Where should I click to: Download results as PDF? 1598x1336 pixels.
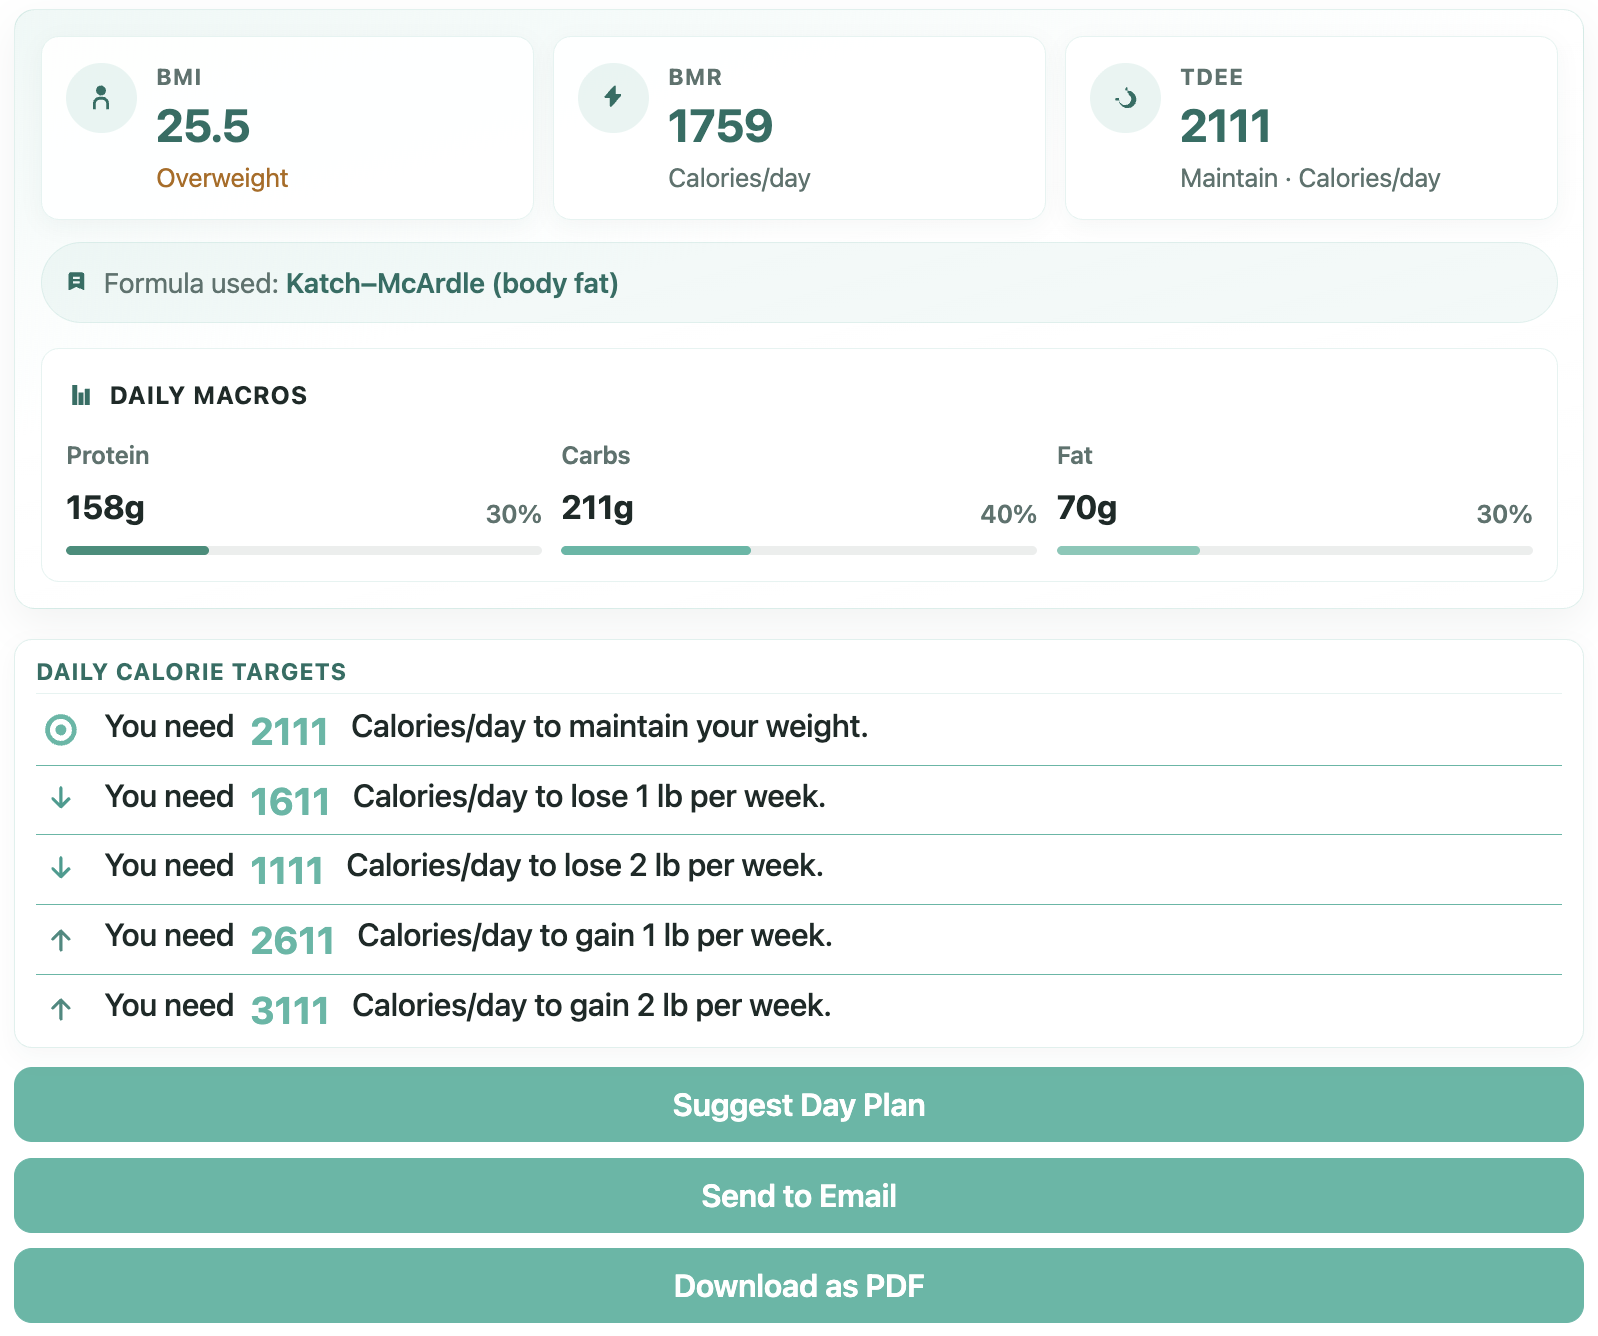(x=799, y=1286)
